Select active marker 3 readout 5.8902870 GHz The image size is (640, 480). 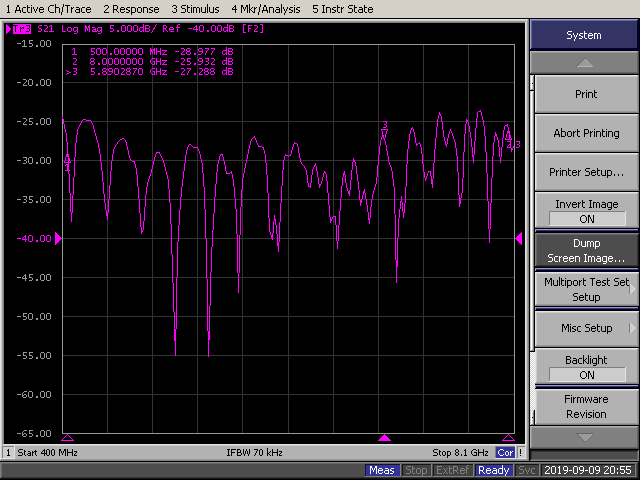click(x=149, y=72)
